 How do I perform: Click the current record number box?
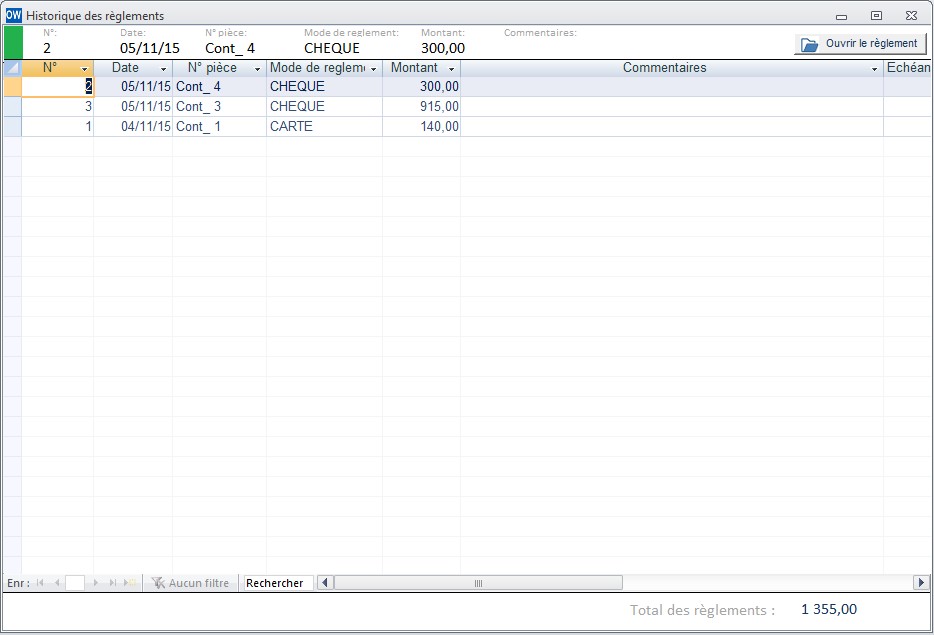click(x=74, y=583)
